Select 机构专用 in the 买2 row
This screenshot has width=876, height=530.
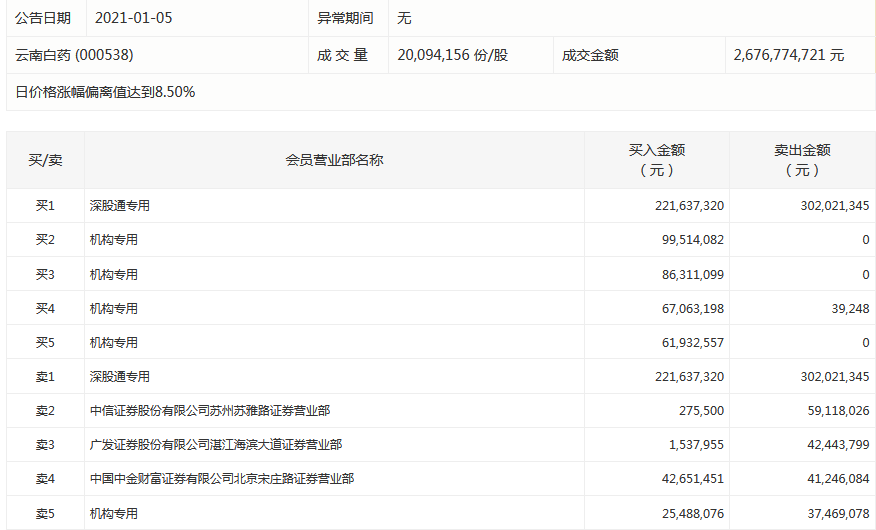(x=113, y=240)
